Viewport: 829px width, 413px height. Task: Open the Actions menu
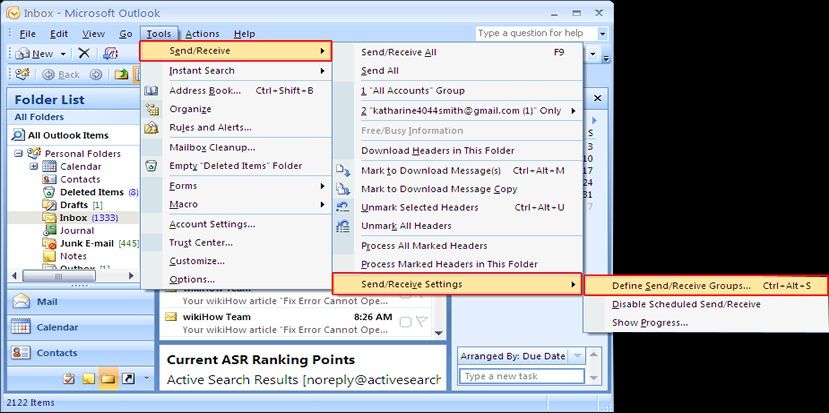pos(202,34)
